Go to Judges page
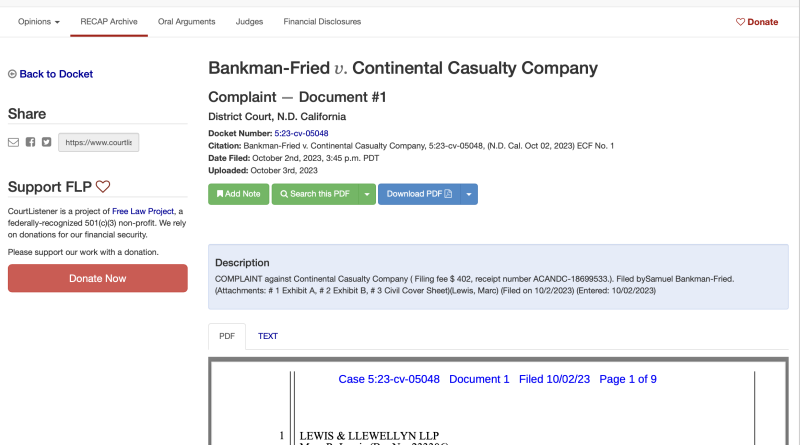This screenshot has width=800, height=445. (x=249, y=22)
